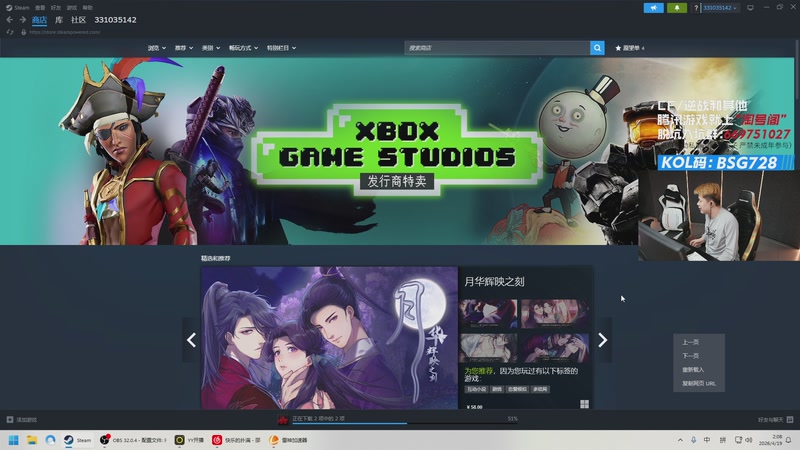
Task: Open the Big Picture monitor icon
Action: pyautogui.click(x=750, y=8)
